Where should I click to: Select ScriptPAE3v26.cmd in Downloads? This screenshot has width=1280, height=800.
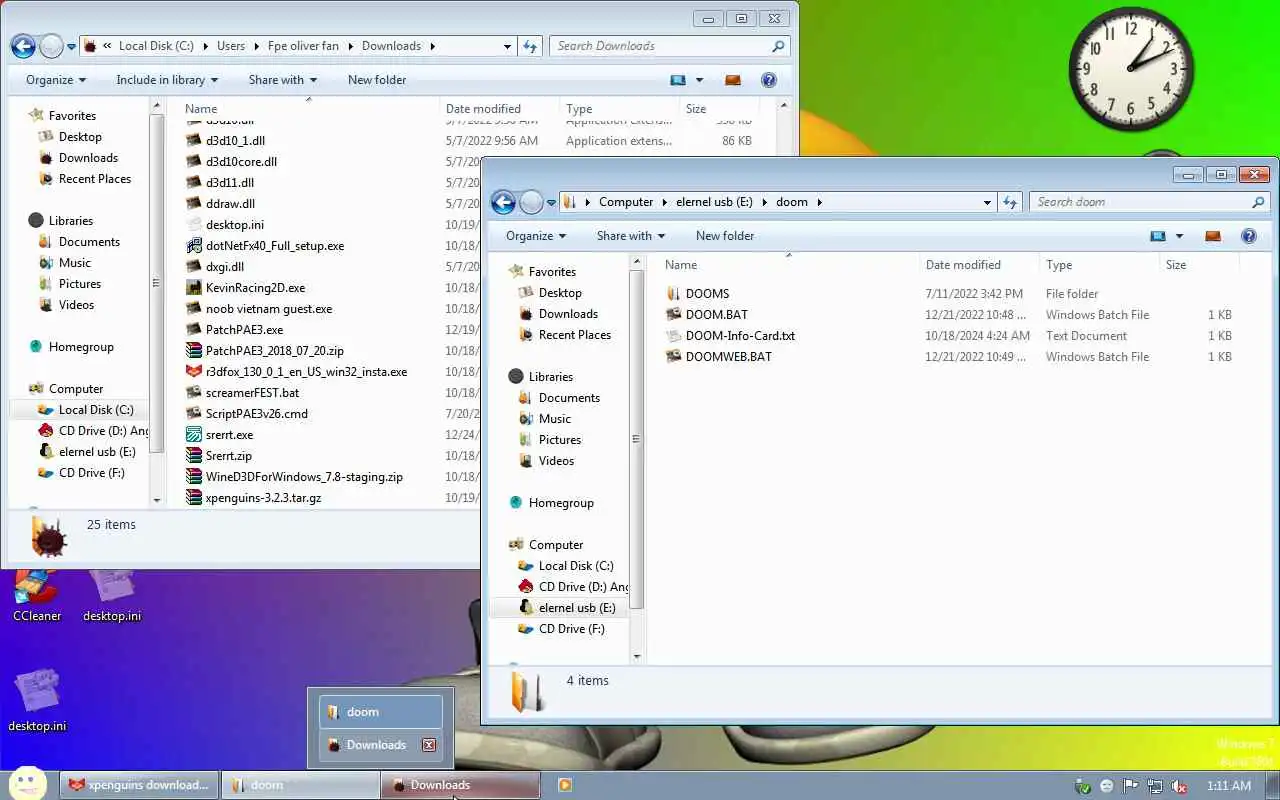pos(256,414)
